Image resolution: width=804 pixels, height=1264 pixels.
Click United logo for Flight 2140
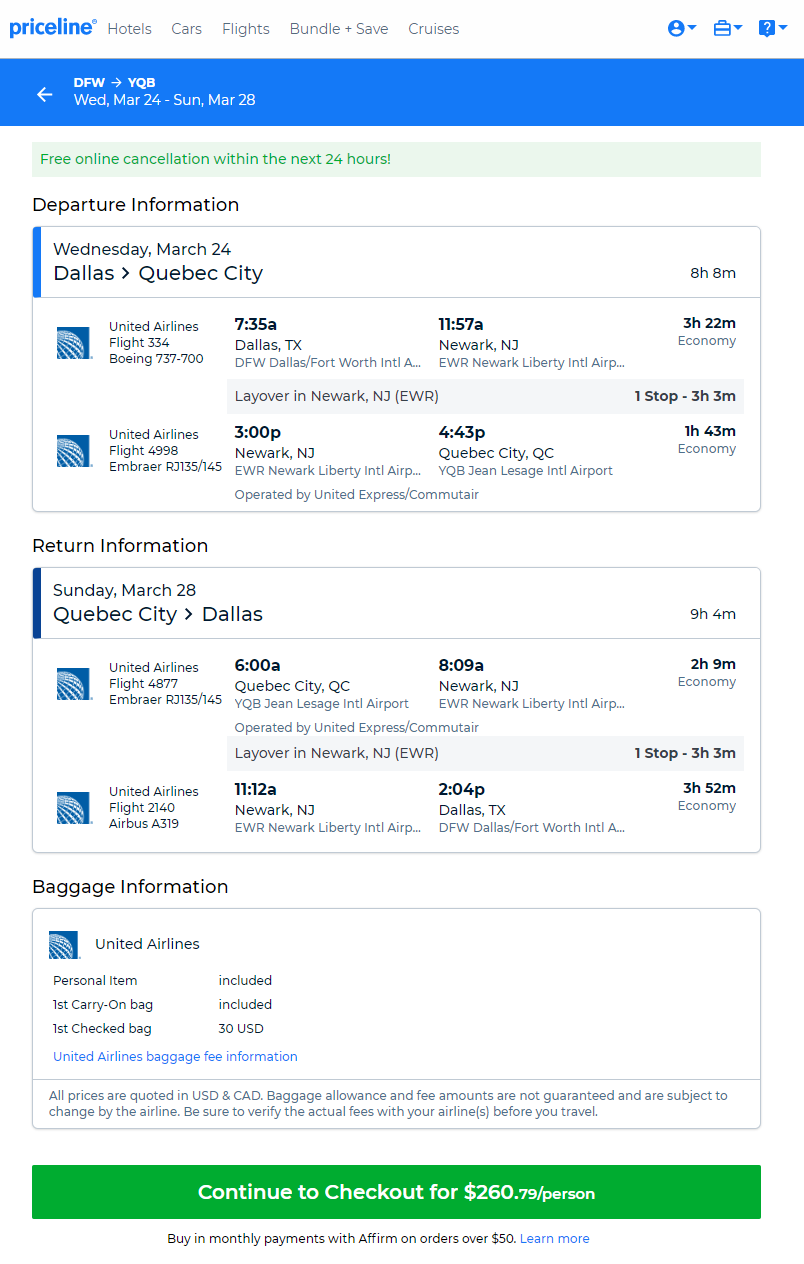click(x=74, y=808)
